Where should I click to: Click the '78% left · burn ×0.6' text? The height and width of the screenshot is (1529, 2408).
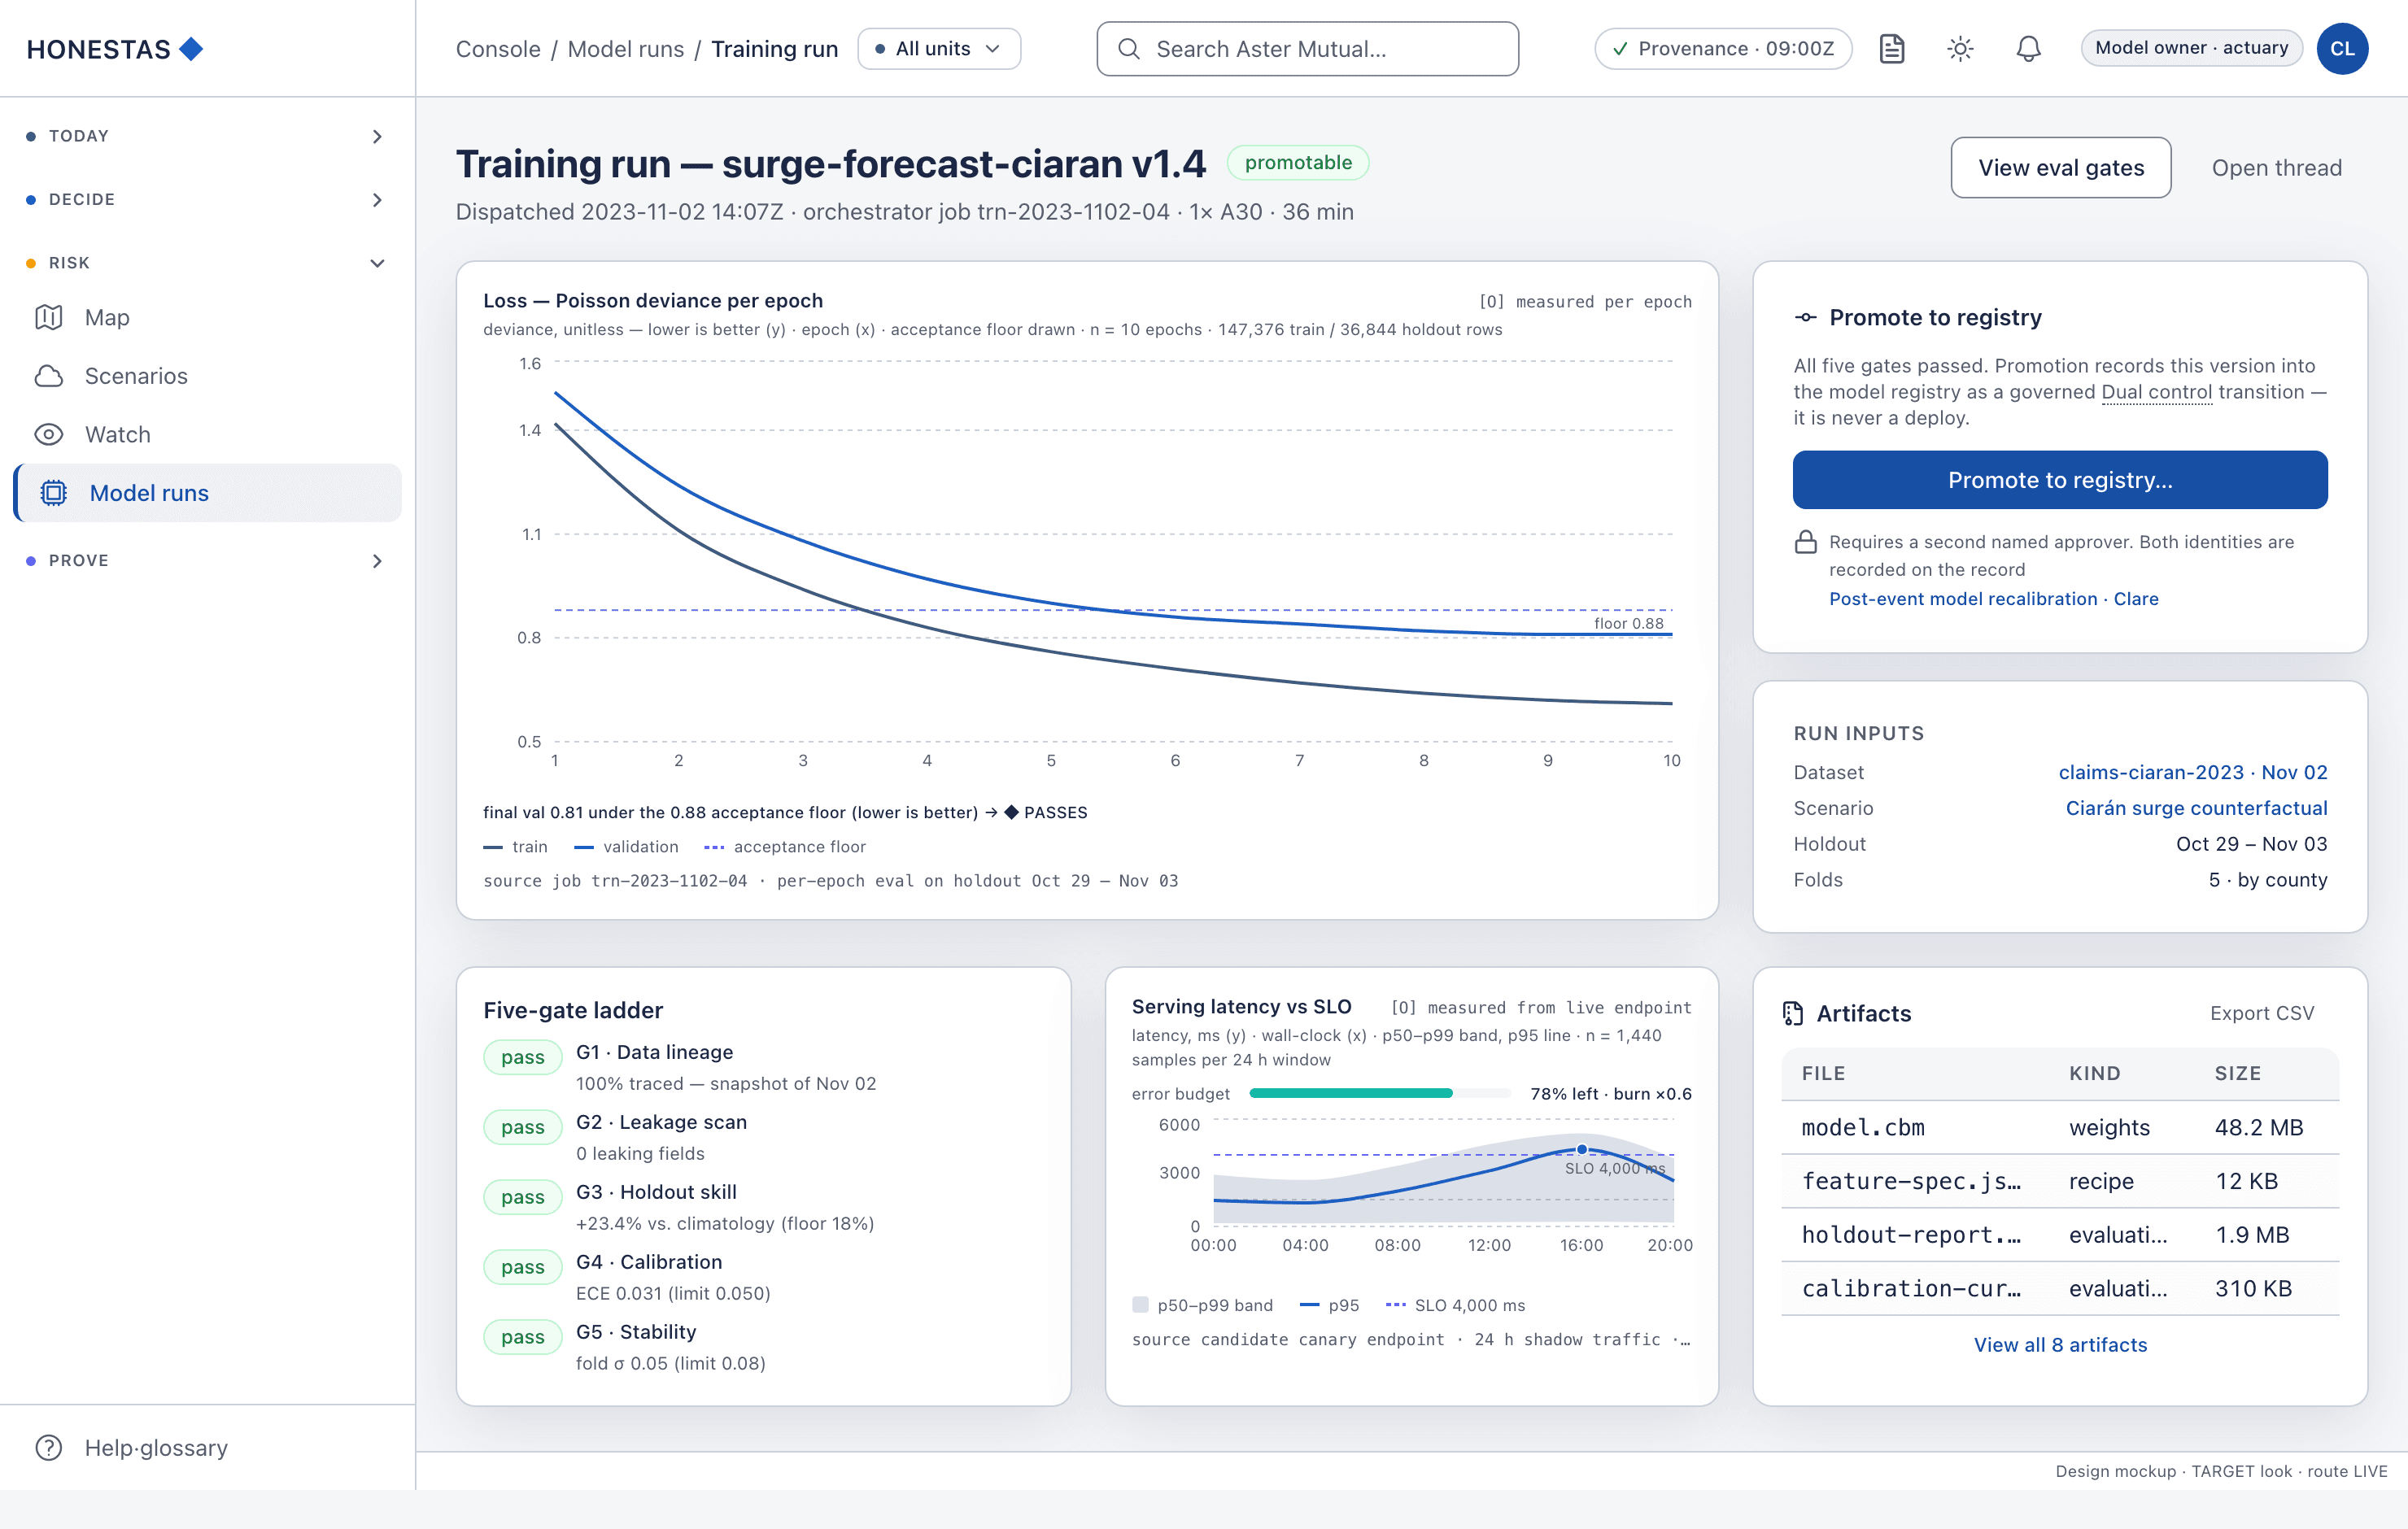pyautogui.click(x=1610, y=1093)
